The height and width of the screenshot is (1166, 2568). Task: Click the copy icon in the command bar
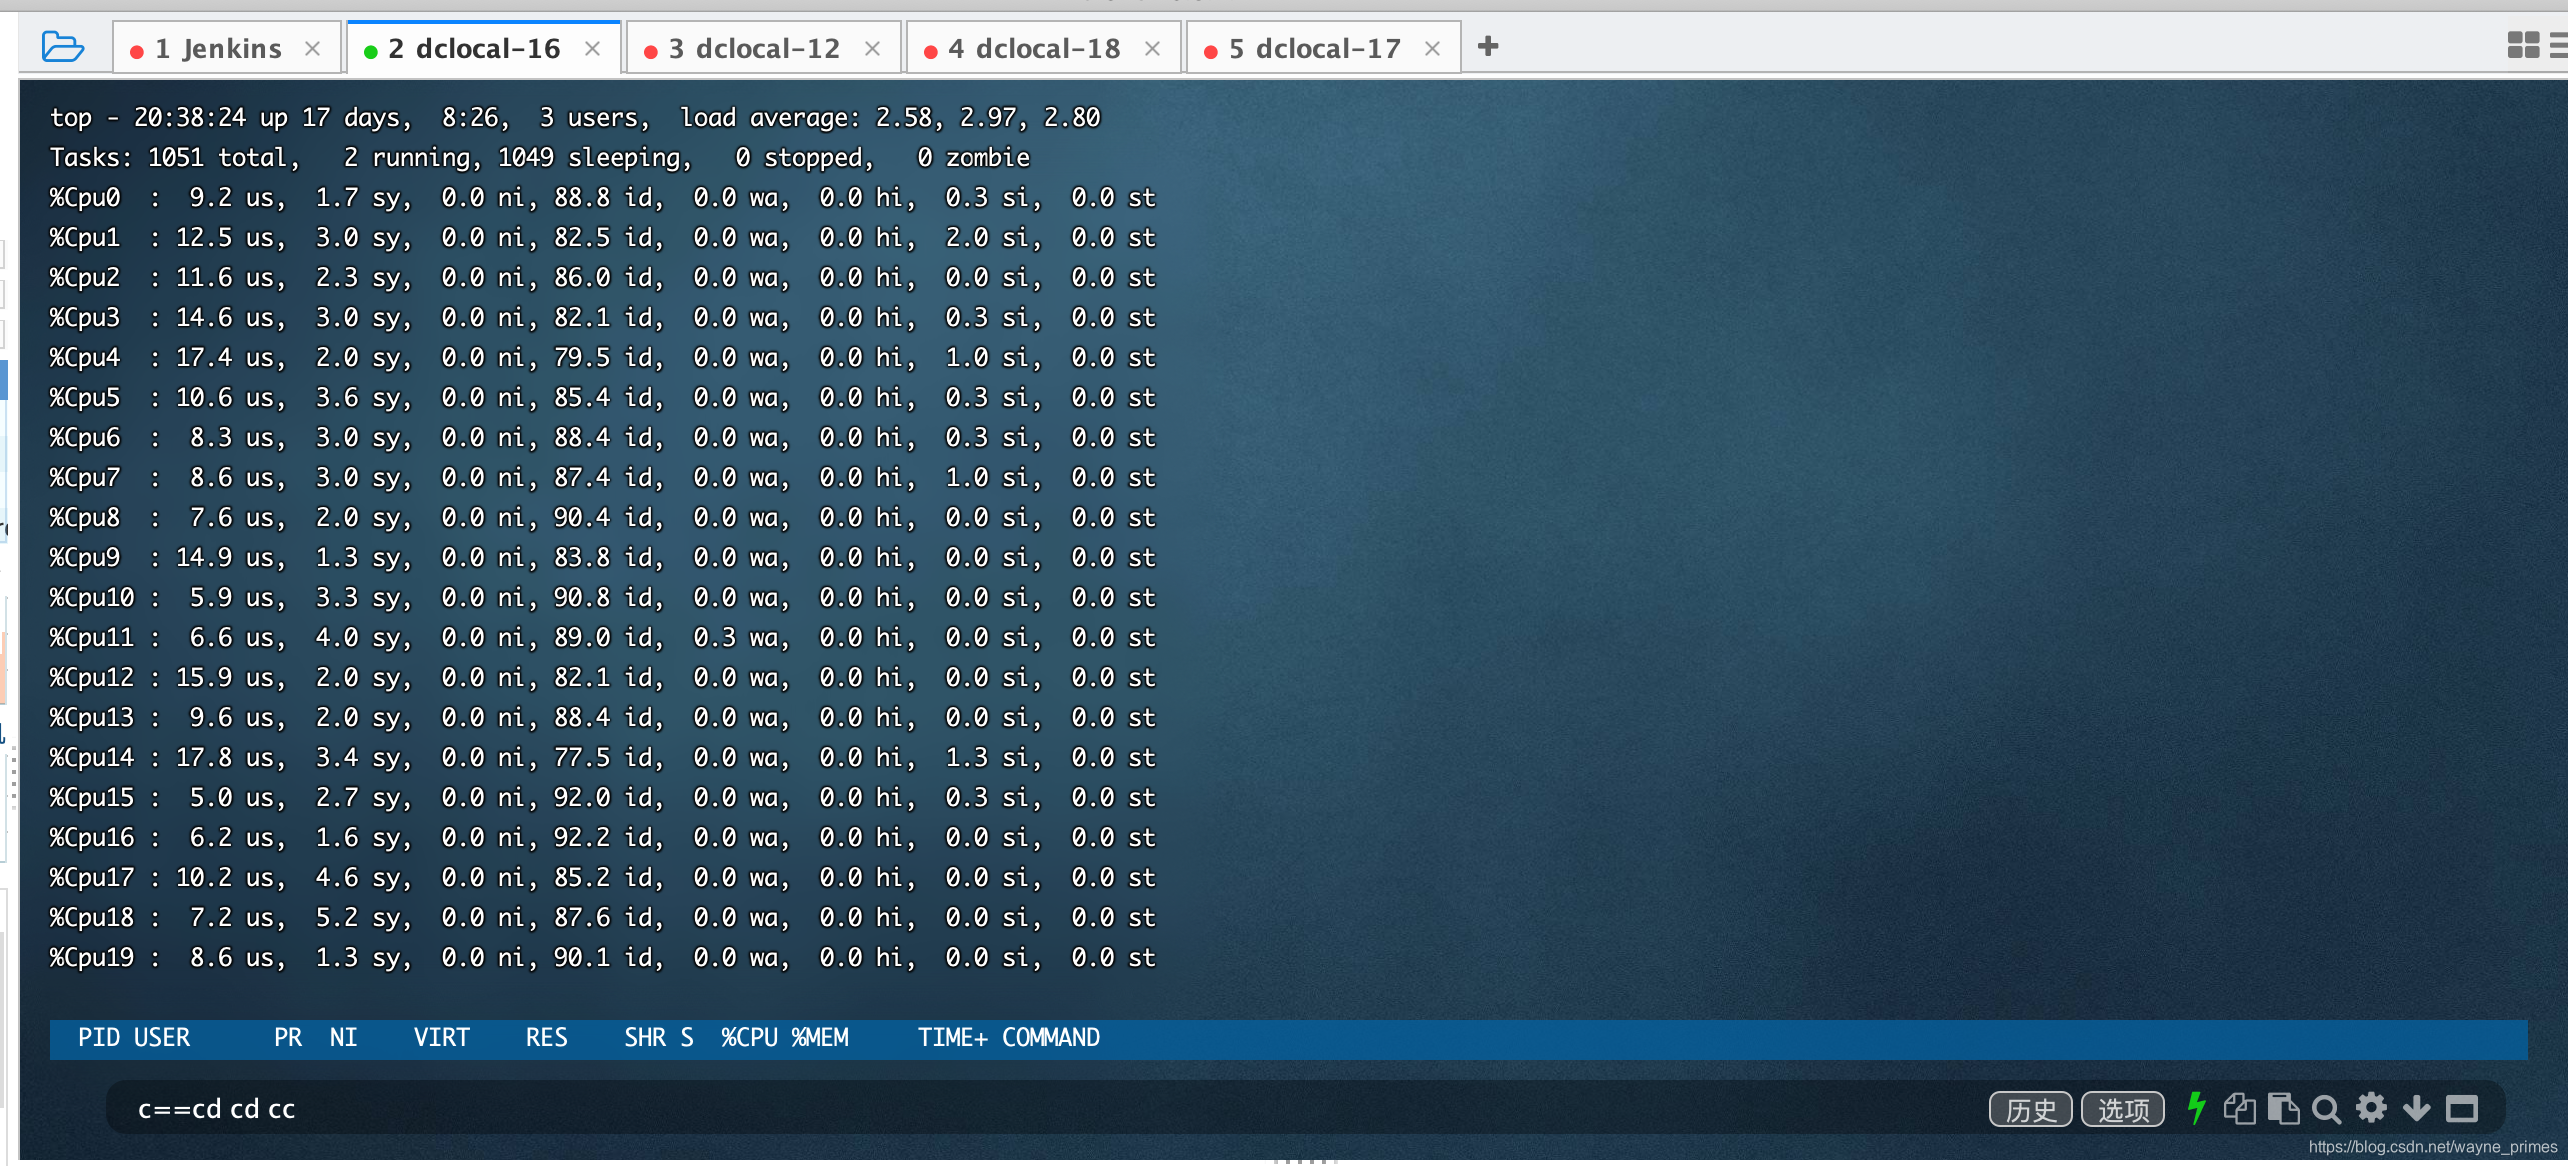point(2239,1108)
